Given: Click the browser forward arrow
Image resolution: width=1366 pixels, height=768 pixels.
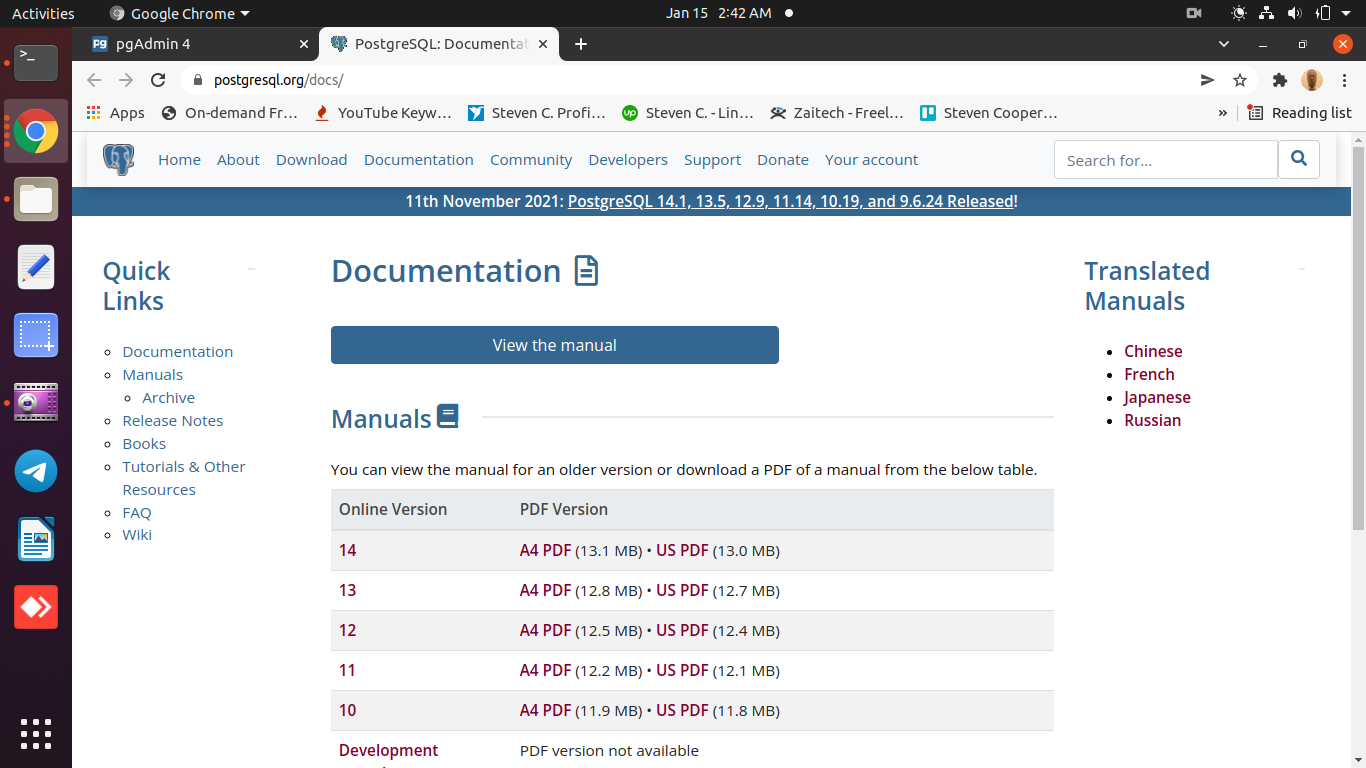Looking at the screenshot, I should point(126,80).
